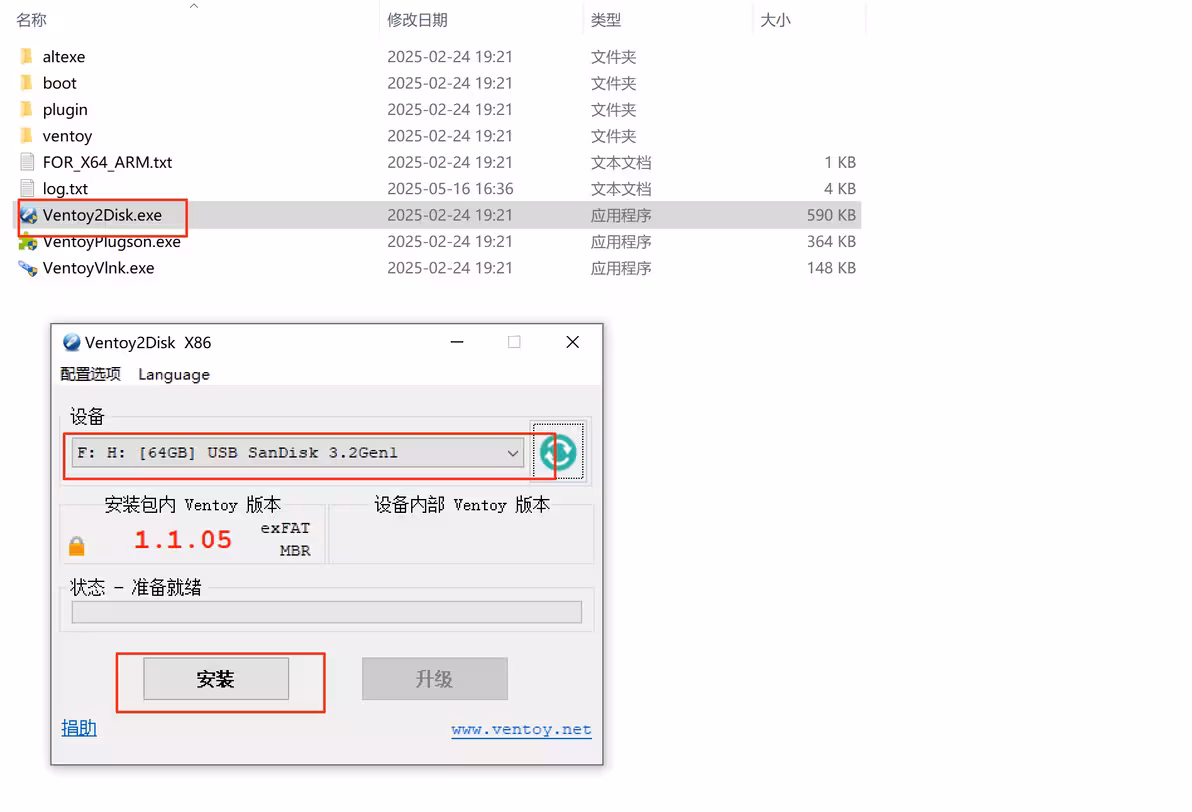This screenshot has height=812, width=1192.
Task: Click the 148 KB size cell
Action: point(831,268)
